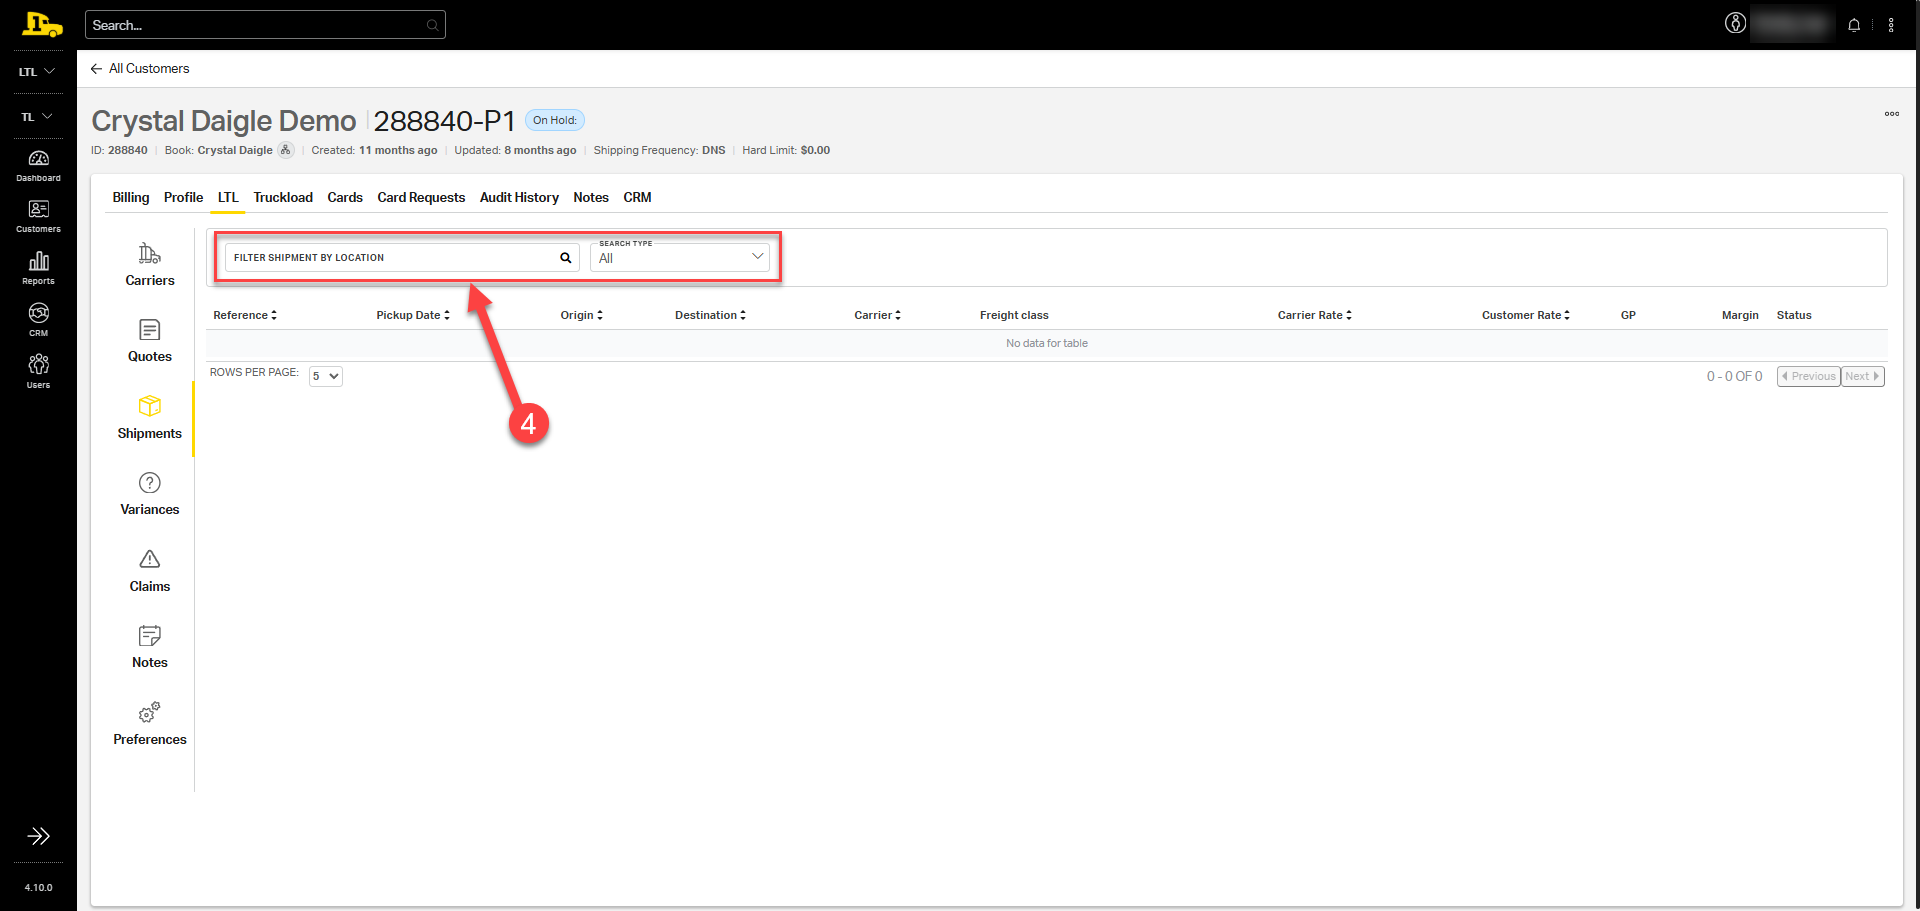
Task: Open the Dashboard sidebar icon
Action: [x=38, y=166]
